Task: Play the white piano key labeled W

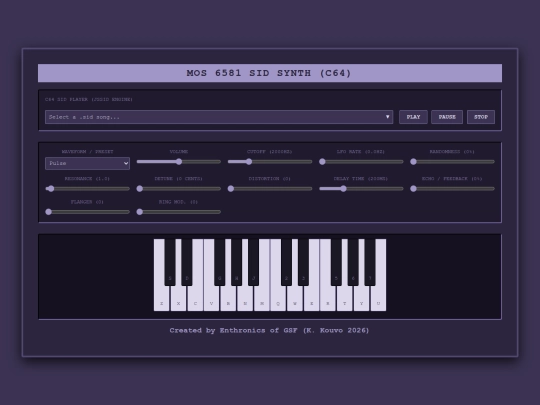Action: [x=295, y=298]
